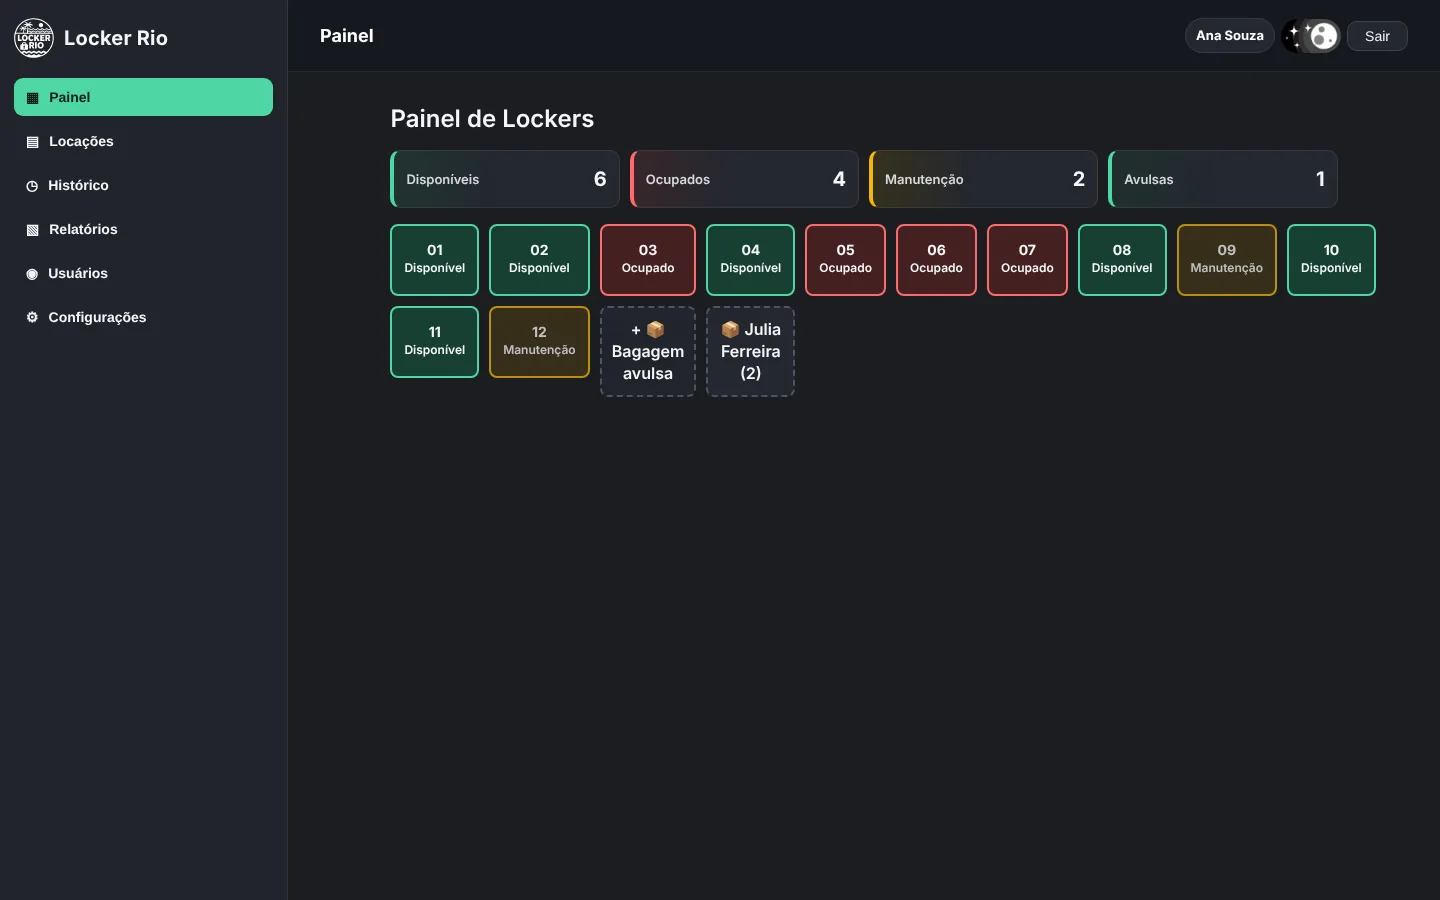This screenshot has width=1440, height=900.
Task: Add a Bagagem avulsa box tile
Action: point(648,351)
